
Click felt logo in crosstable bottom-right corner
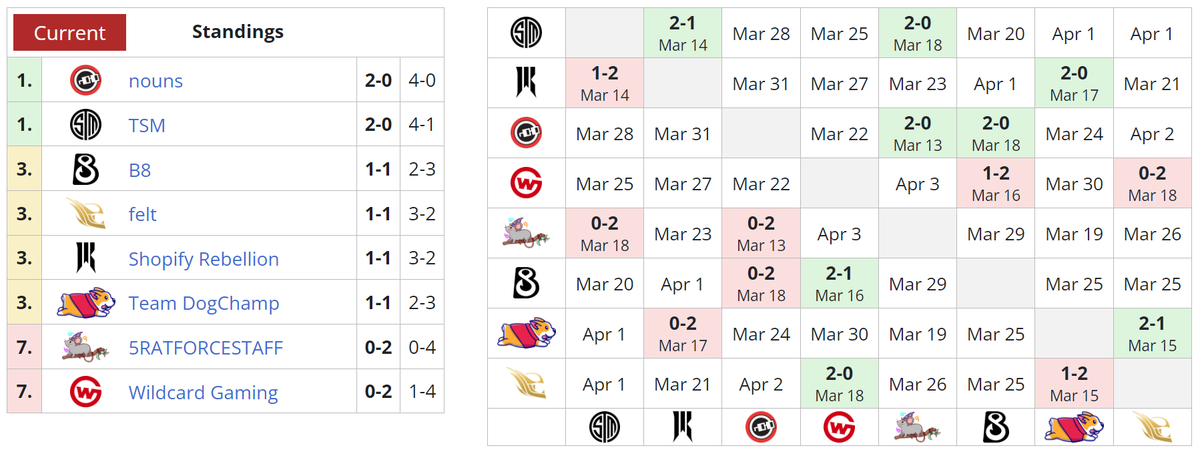pyautogui.click(x=1152, y=425)
